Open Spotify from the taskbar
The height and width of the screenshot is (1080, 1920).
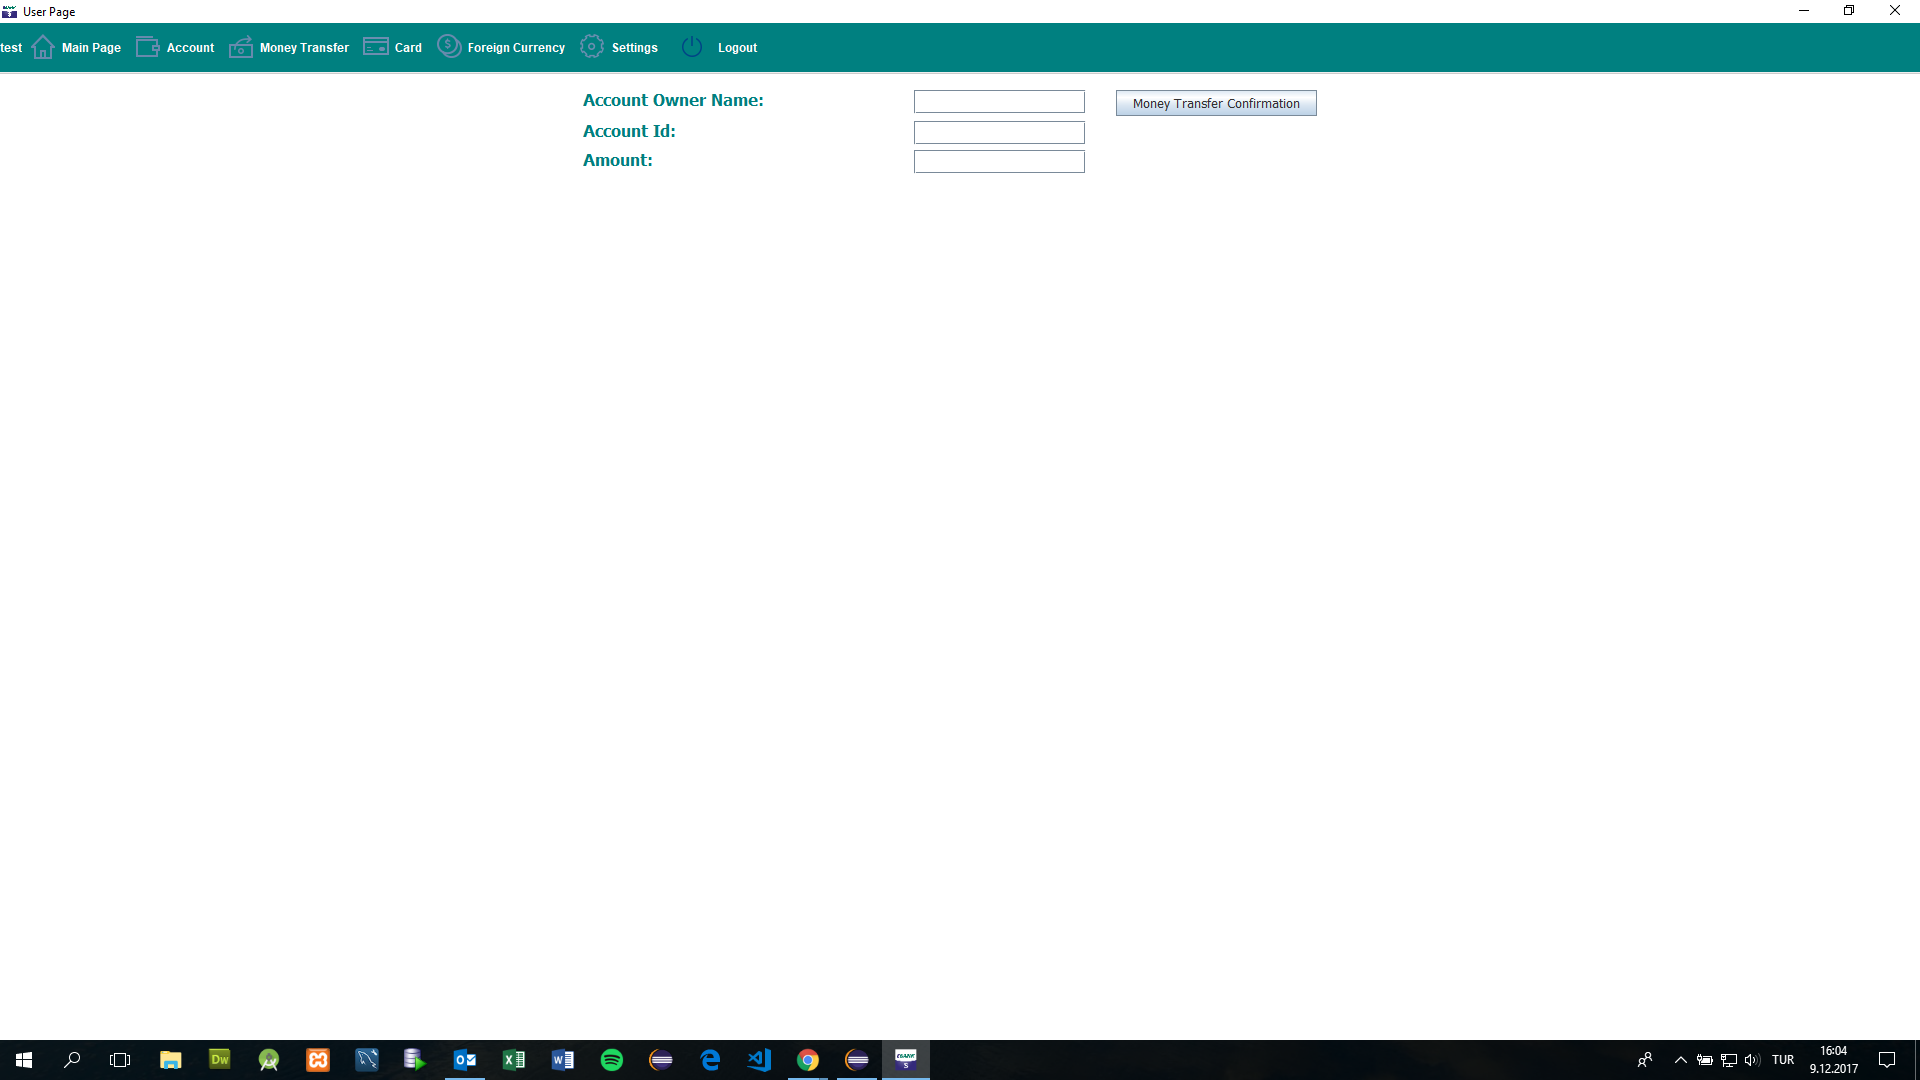click(x=612, y=1060)
